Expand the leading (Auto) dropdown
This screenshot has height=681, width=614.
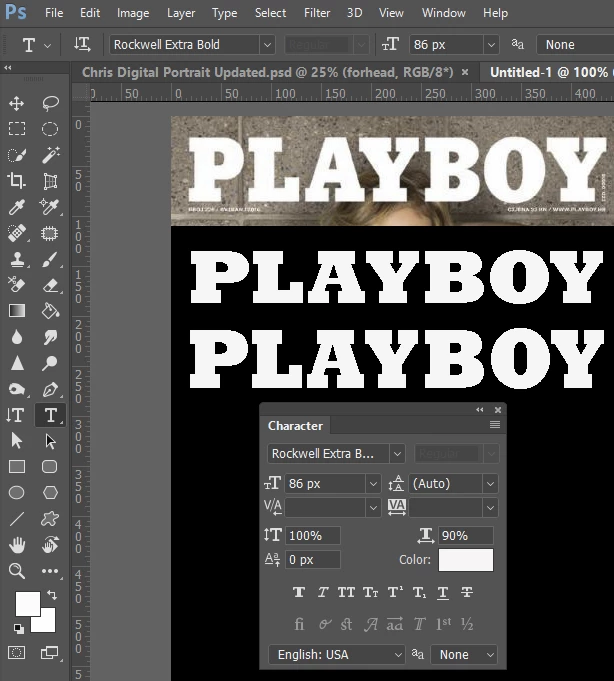490,484
